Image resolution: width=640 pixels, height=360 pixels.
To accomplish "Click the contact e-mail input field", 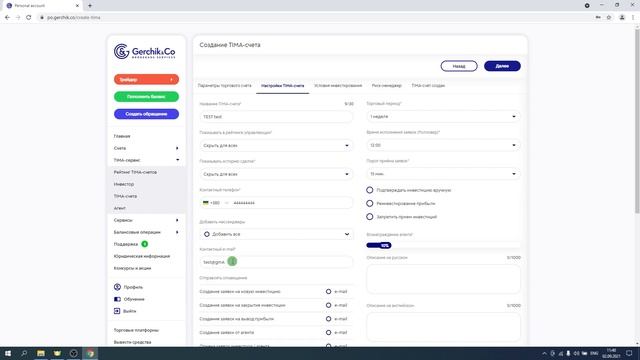I will (276, 262).
